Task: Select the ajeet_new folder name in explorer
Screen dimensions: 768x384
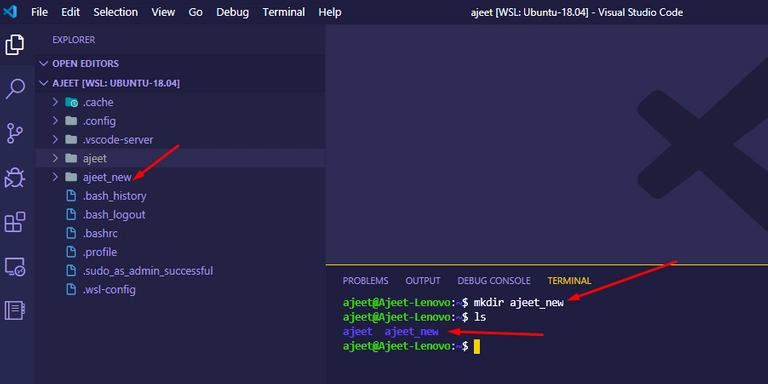Action: click(x=107, y=177)
